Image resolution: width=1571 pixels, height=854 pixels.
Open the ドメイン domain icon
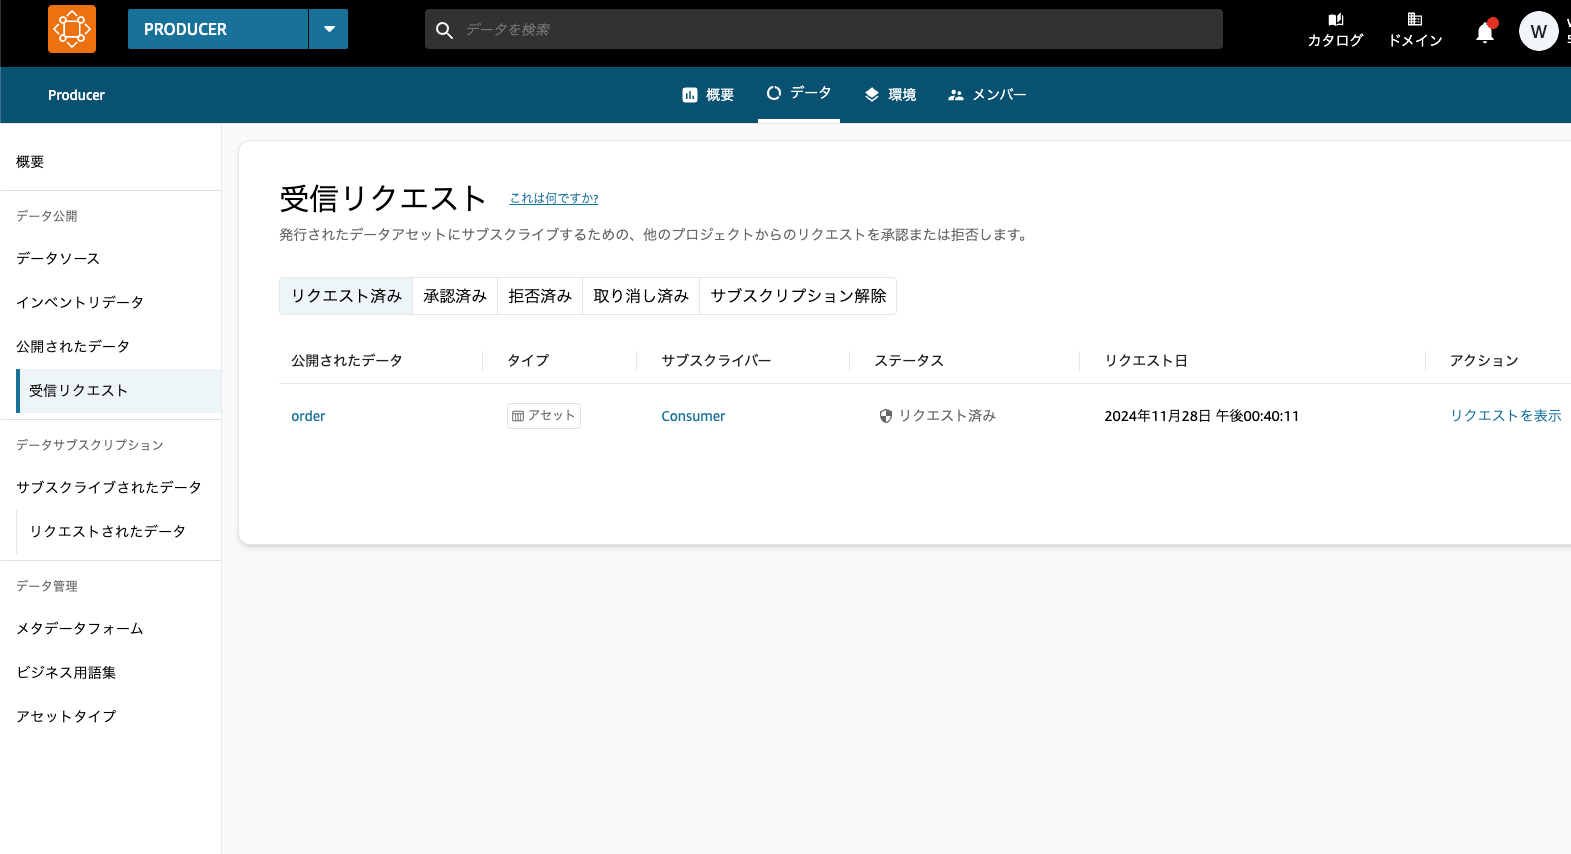tap(1415, 30)
